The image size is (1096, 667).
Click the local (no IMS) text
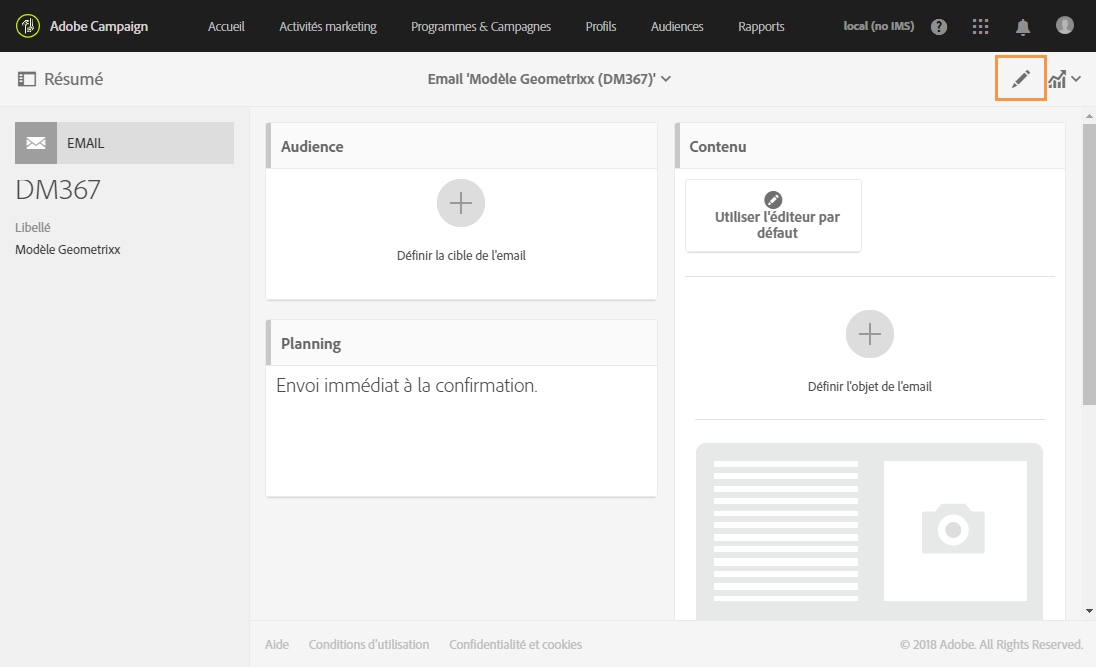point(879,26)
